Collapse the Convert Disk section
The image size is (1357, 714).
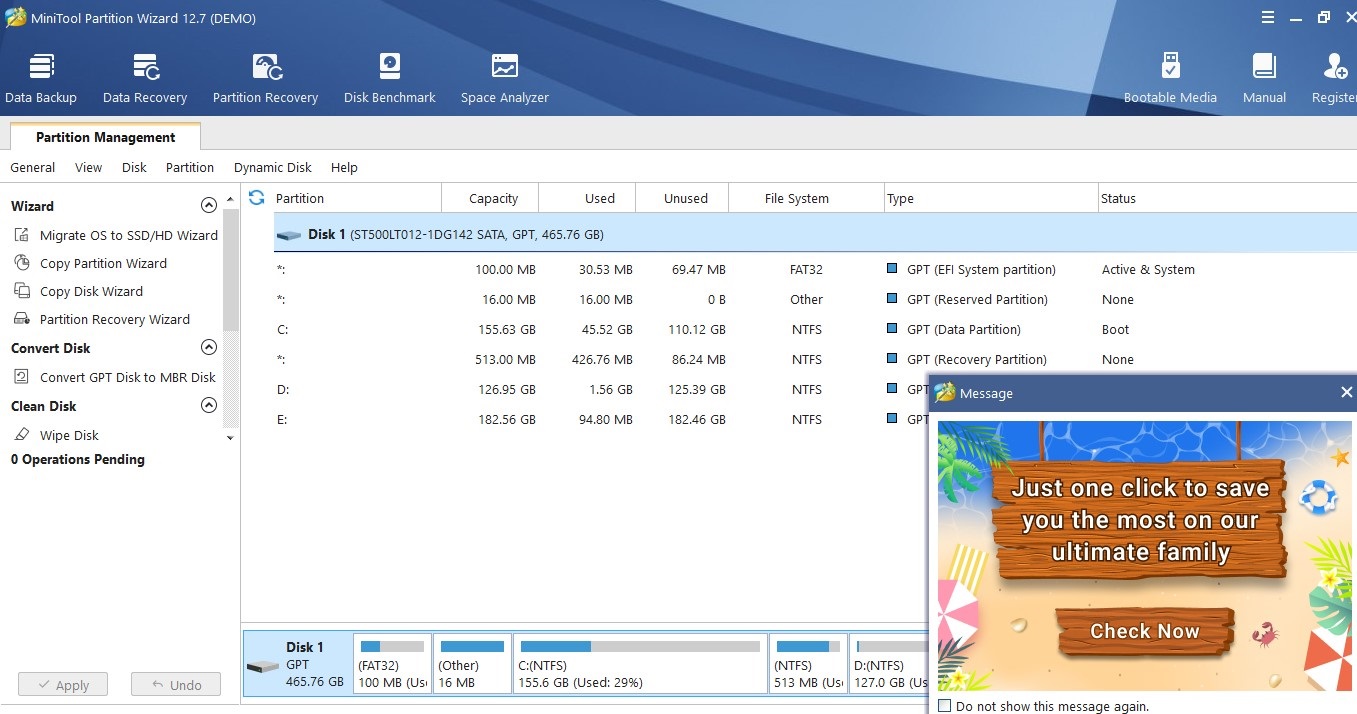click(x=209, y=348)
